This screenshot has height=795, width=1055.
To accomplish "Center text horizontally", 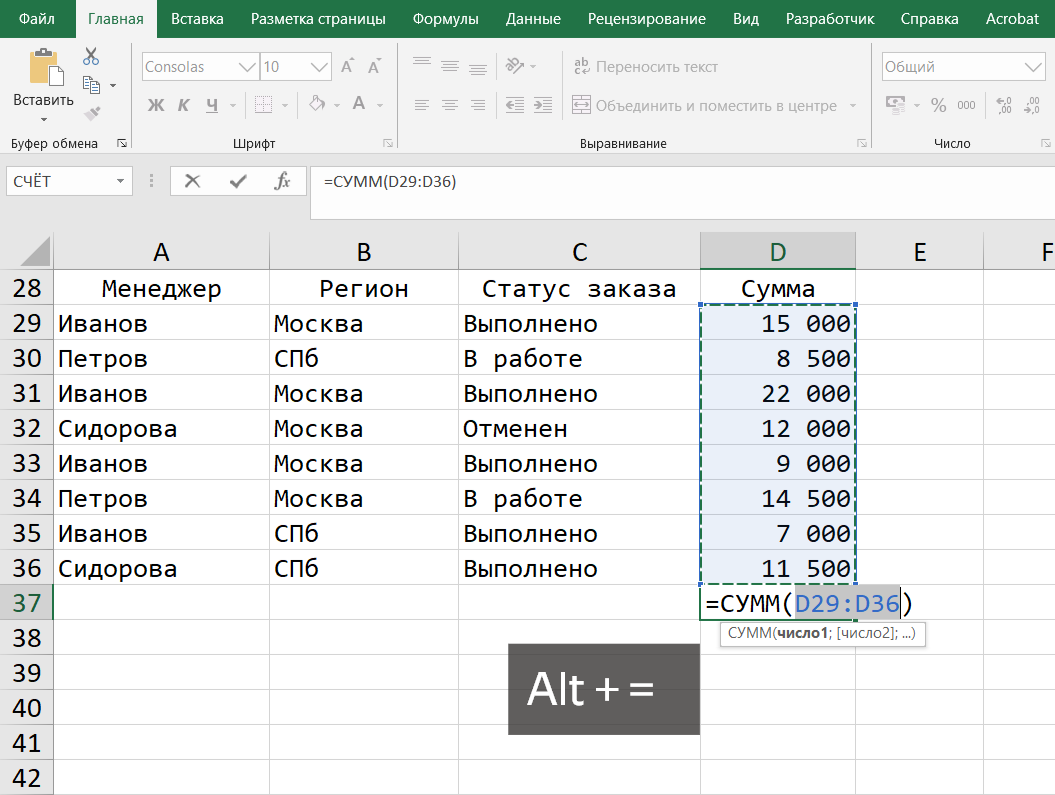I will pyautogui.click(x=449, y=105).
